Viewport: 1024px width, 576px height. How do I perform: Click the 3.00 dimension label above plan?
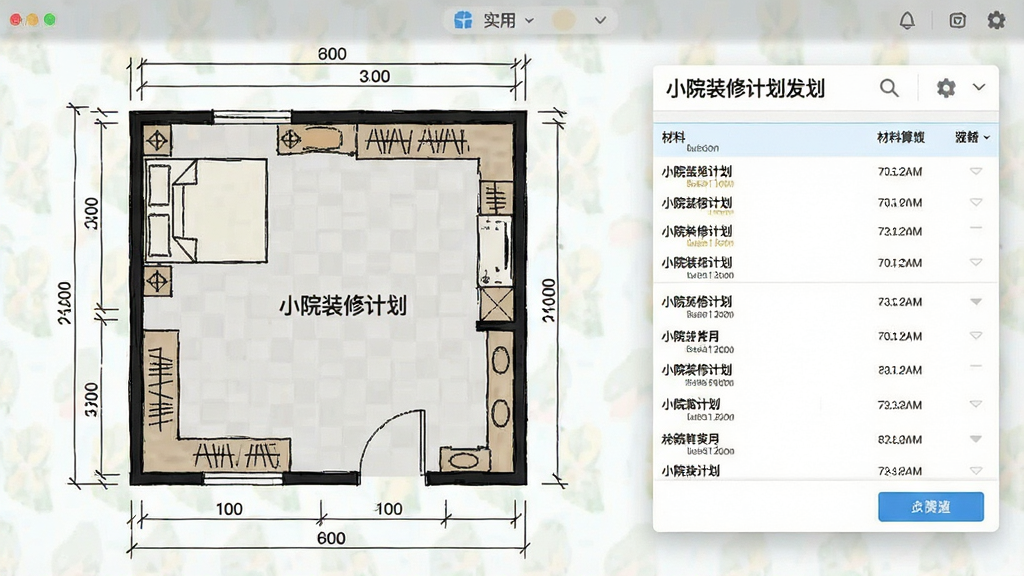[374, 76]
